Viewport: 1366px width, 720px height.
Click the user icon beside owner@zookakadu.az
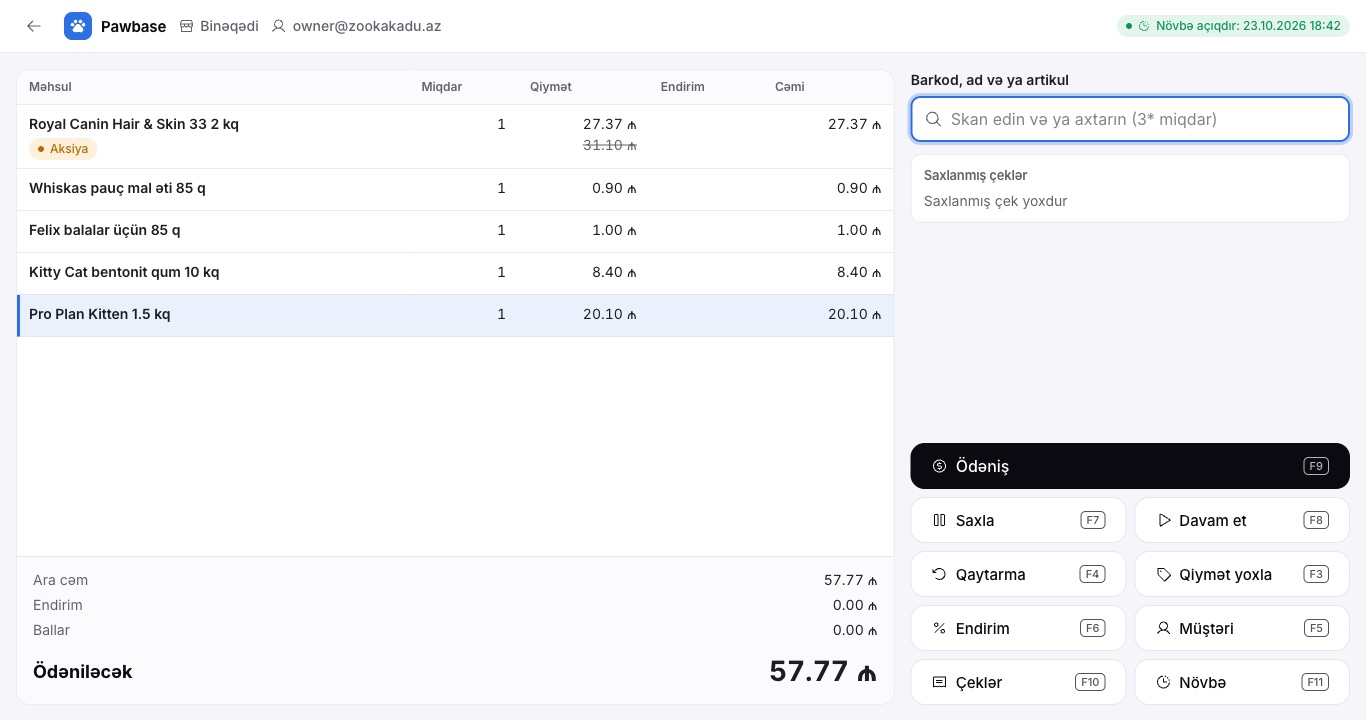(x=278, y=26)
